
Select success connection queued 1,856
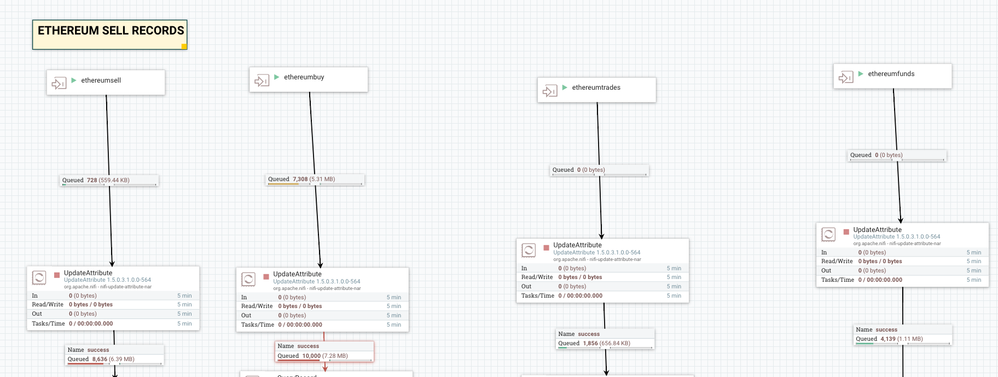coord(606,339)
